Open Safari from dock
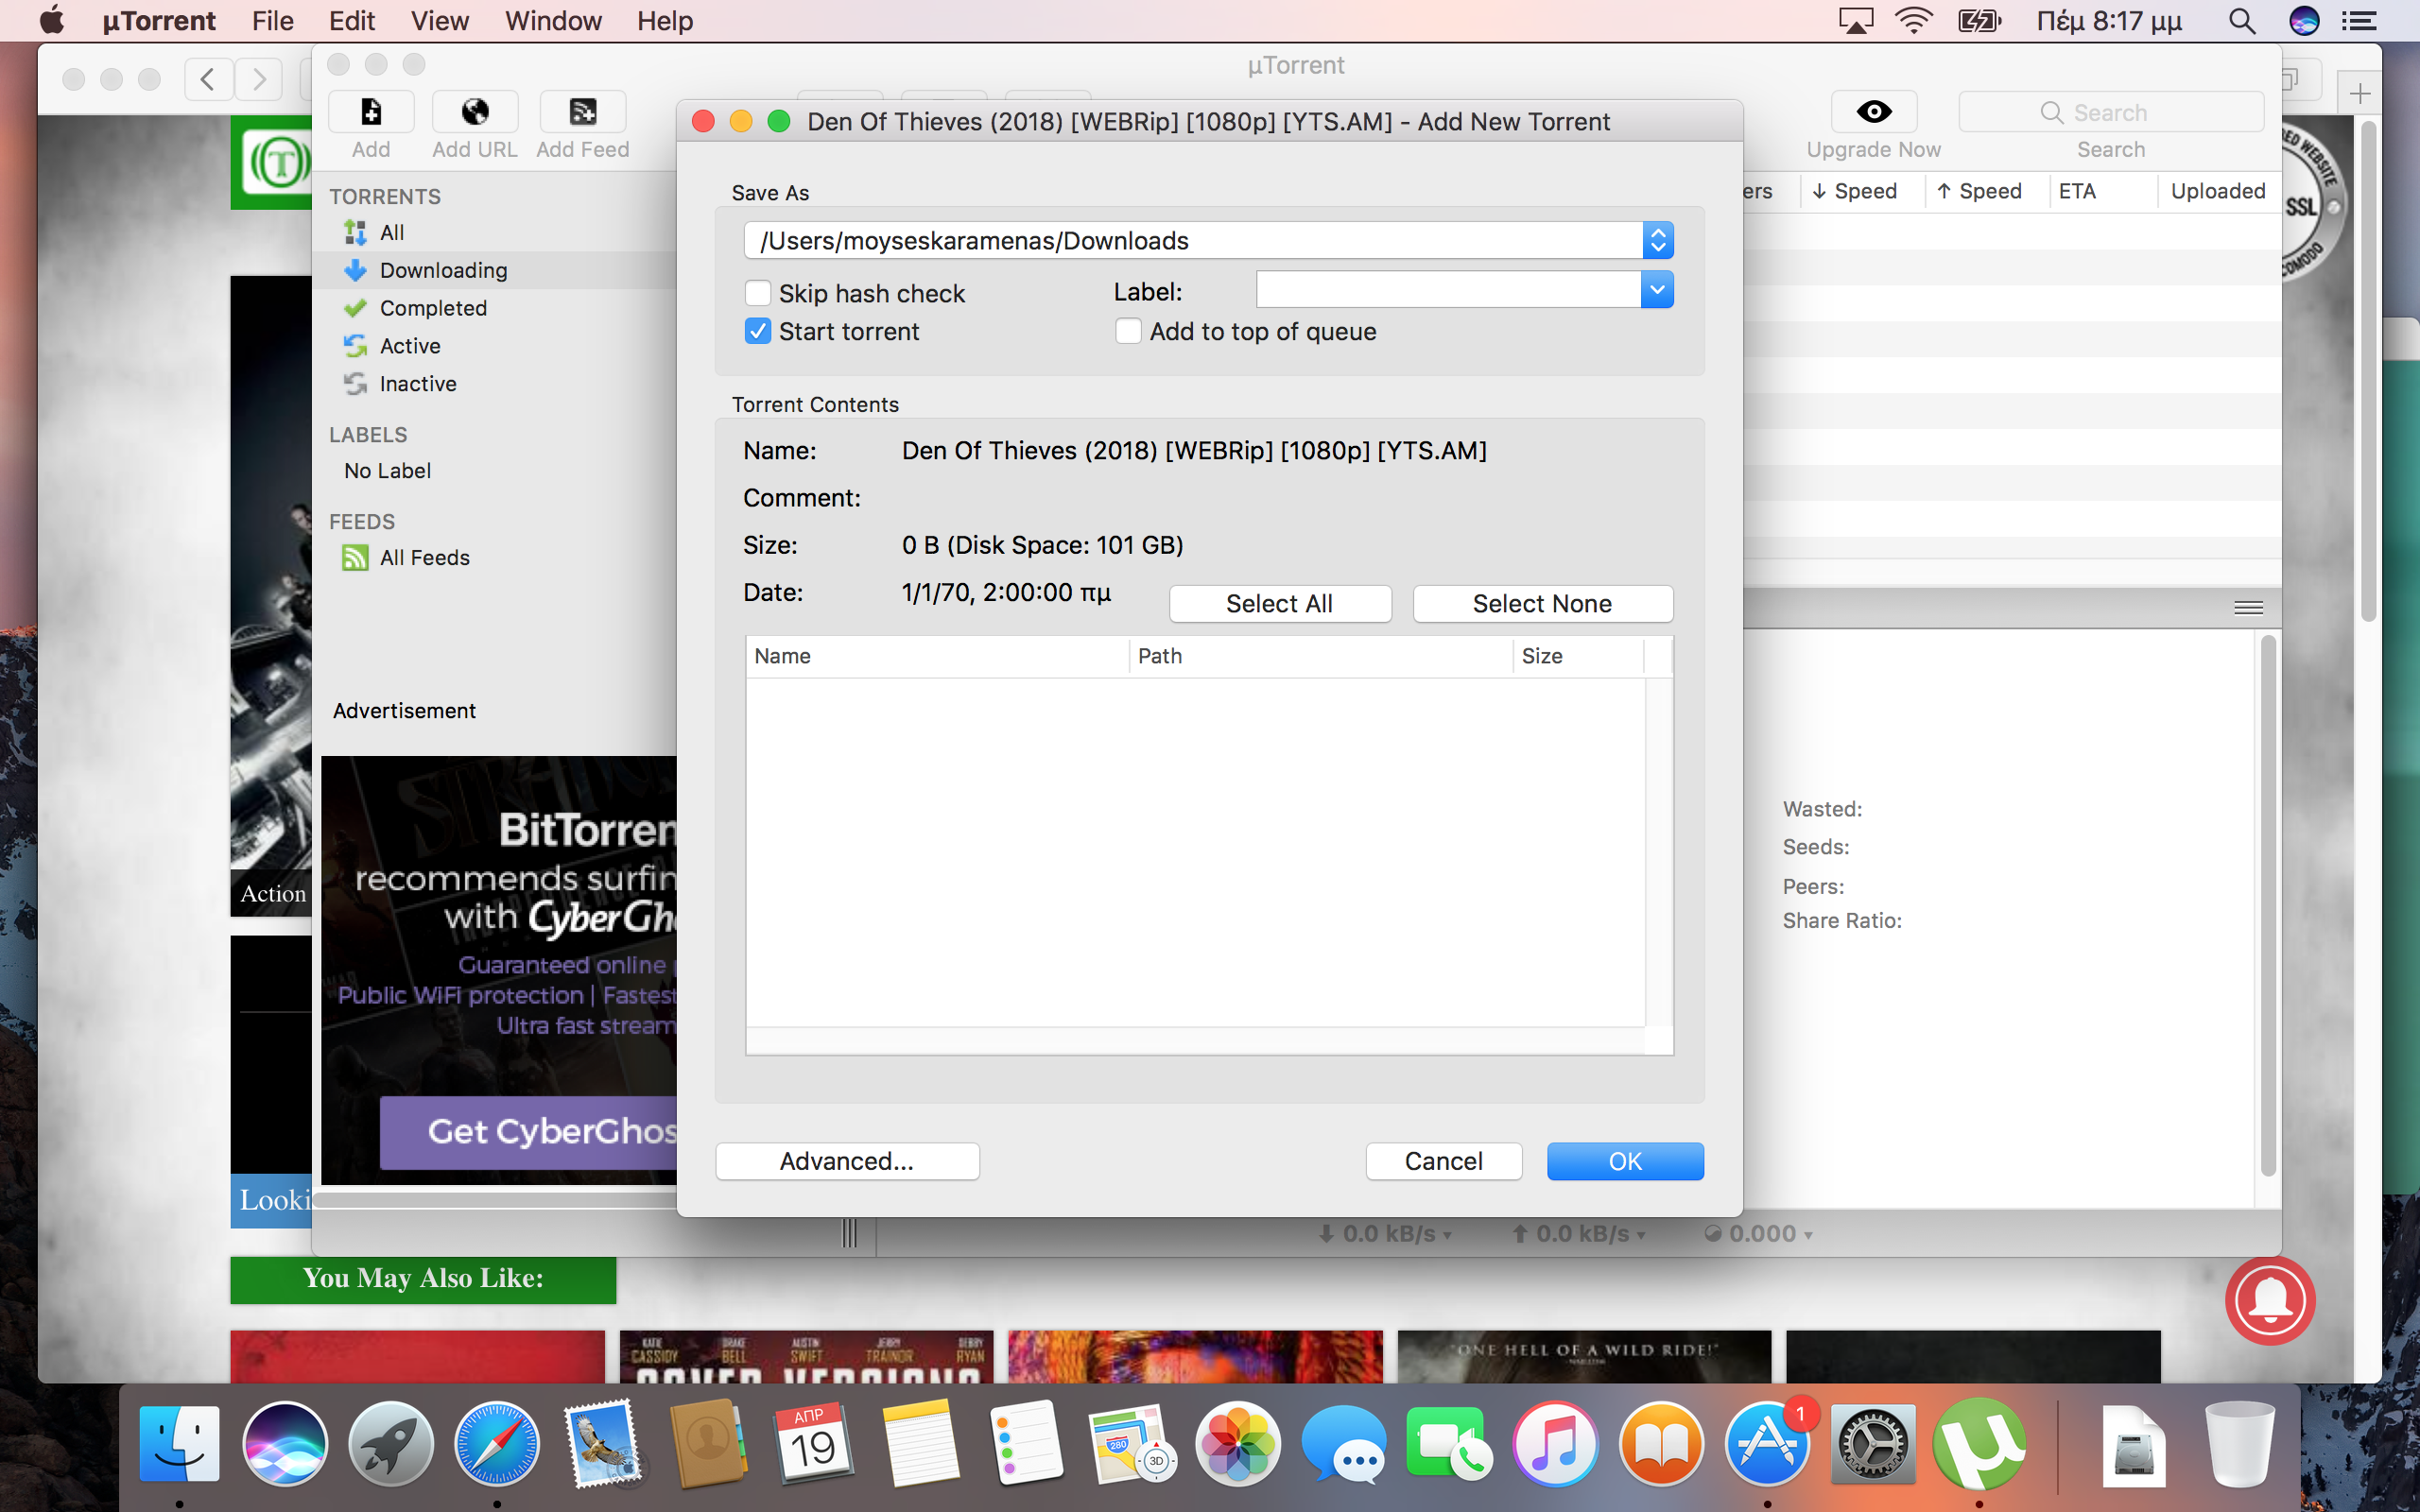The image size is (2420, 1512). (x=497, y=1444)
